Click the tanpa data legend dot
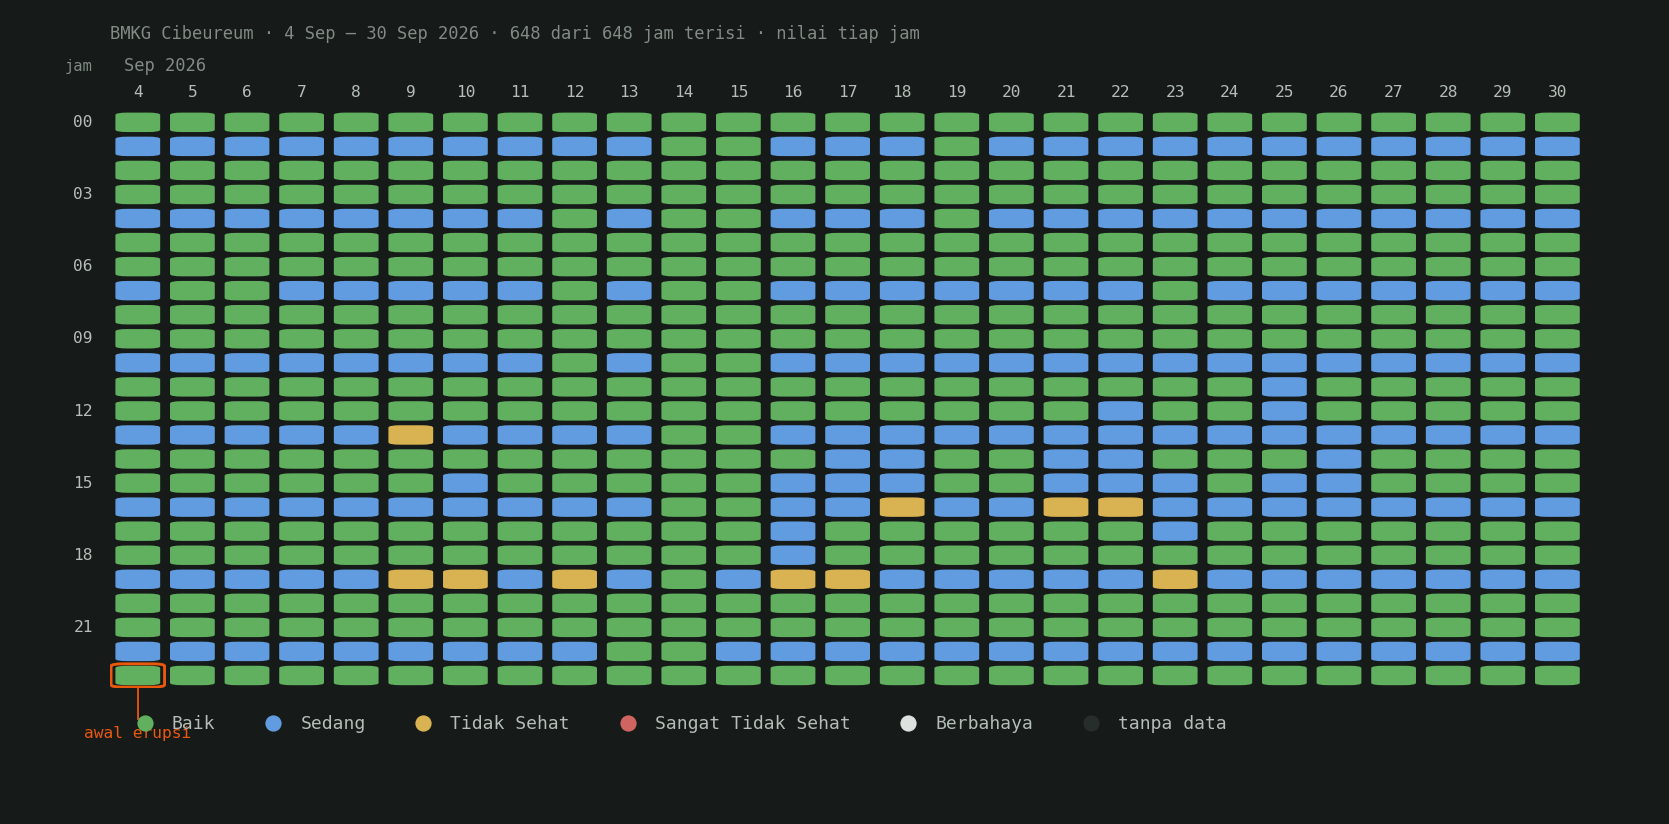1669x824 pixels. pos(1092,723)
